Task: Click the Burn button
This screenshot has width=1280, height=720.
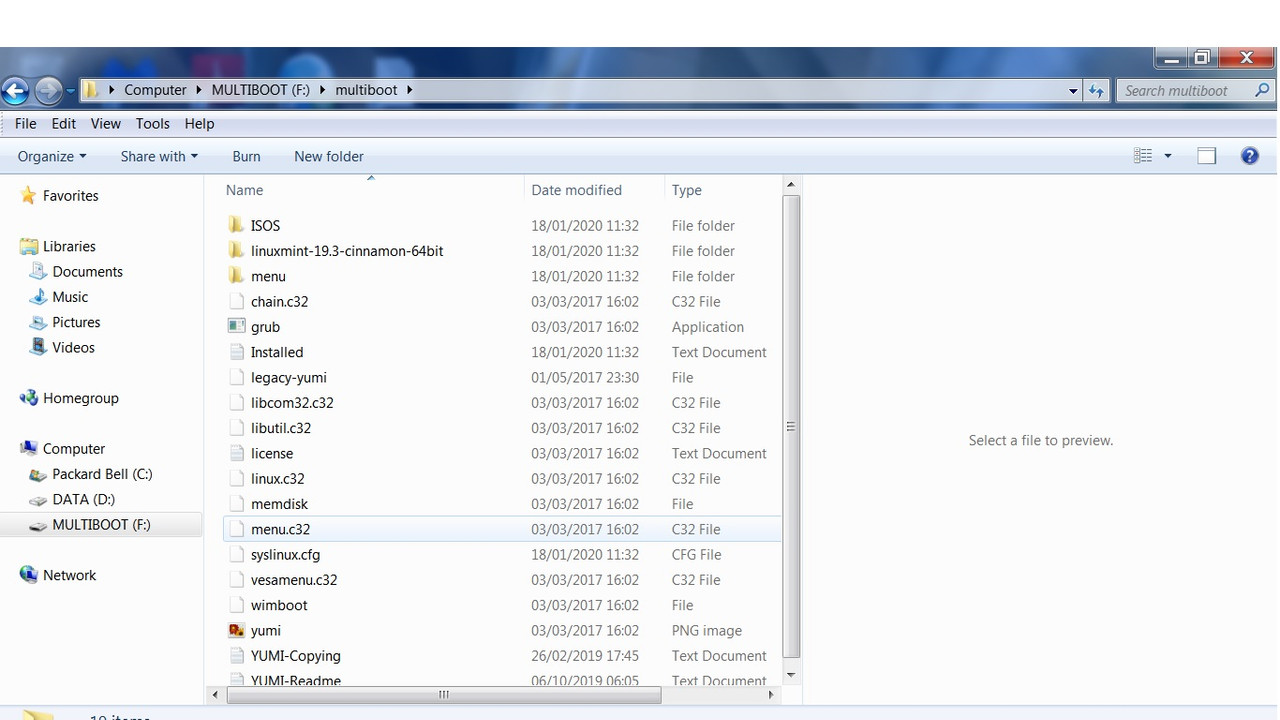Action: (246, 156)
